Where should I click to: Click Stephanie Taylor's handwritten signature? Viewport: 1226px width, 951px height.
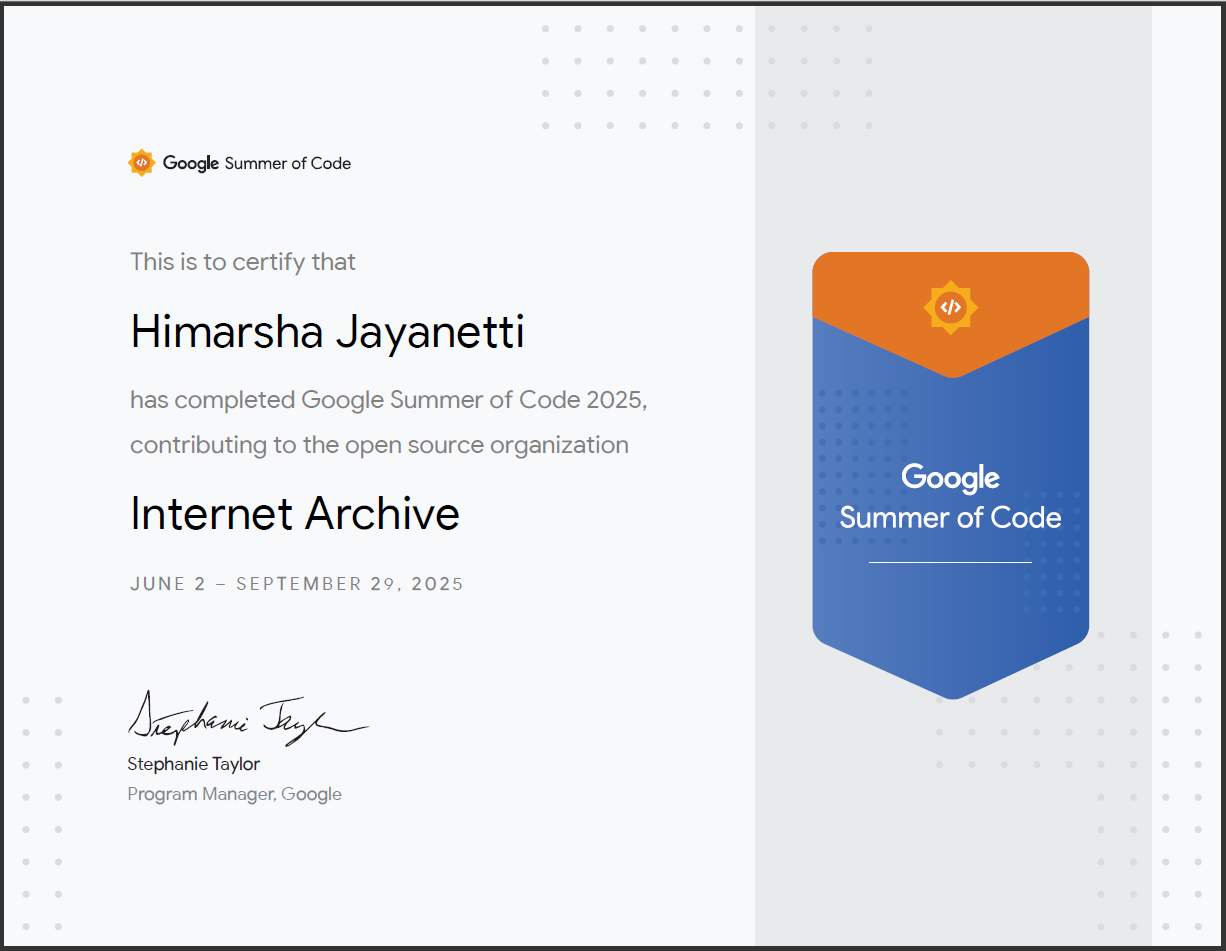245,718
